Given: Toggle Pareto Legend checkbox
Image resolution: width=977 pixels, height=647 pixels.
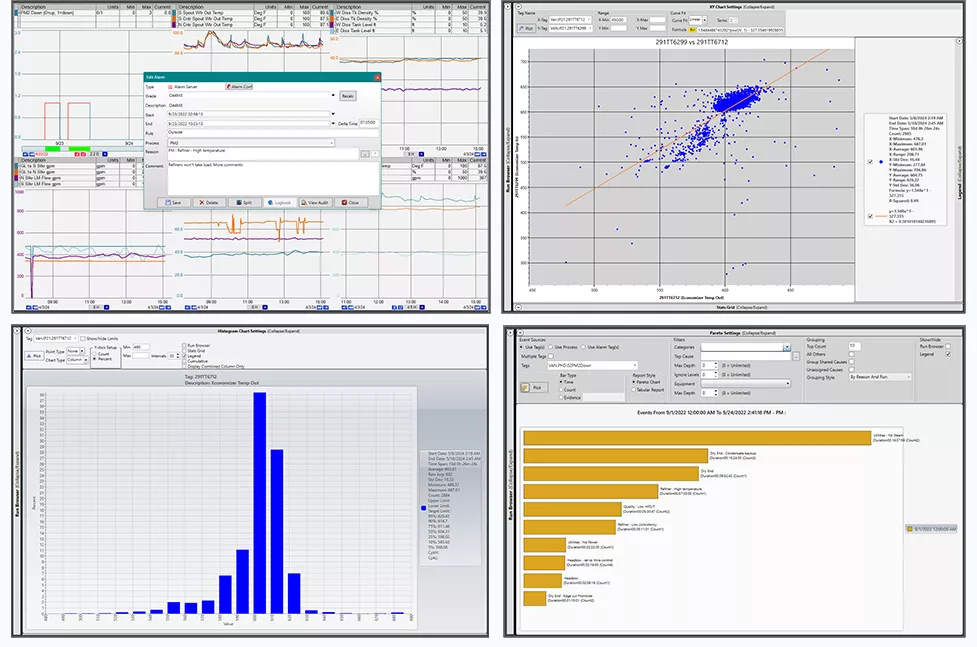Looking at the screenshot, I should click(948, 354).
